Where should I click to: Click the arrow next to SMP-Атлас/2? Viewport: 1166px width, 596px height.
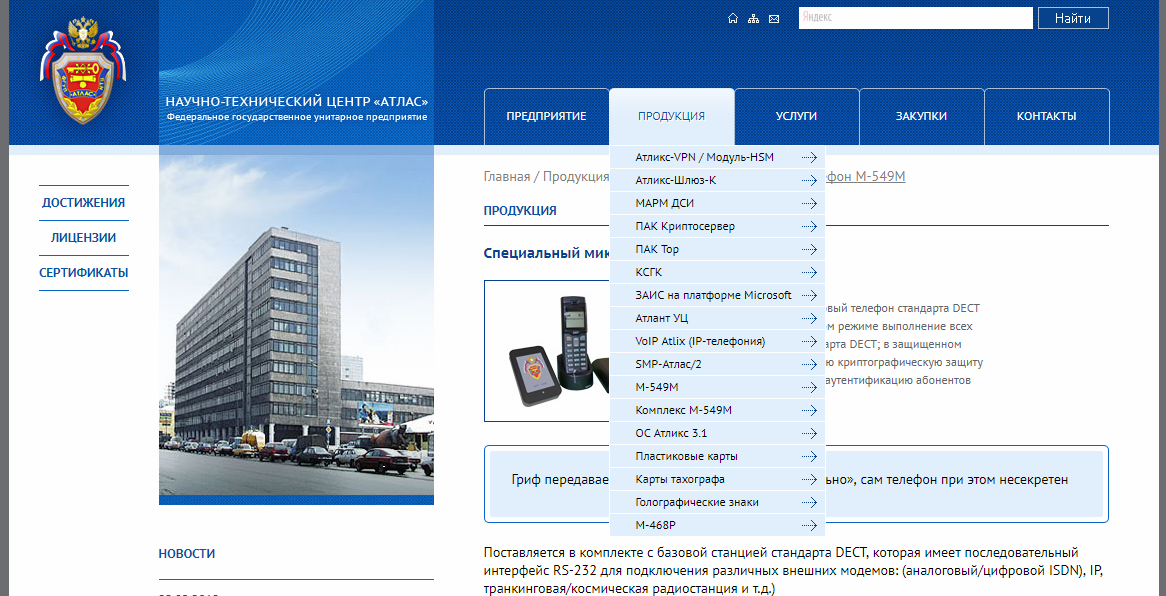click(809, 365)
